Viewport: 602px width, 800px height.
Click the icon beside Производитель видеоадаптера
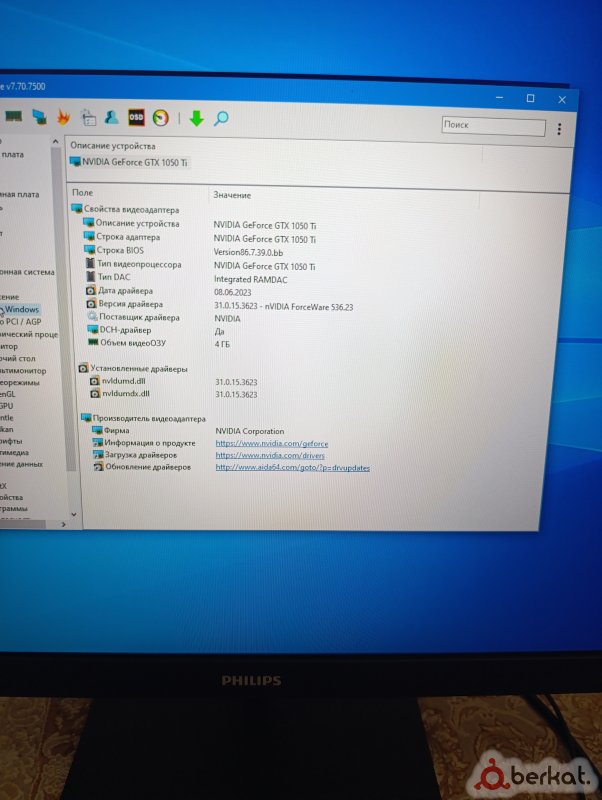(86, 418)
